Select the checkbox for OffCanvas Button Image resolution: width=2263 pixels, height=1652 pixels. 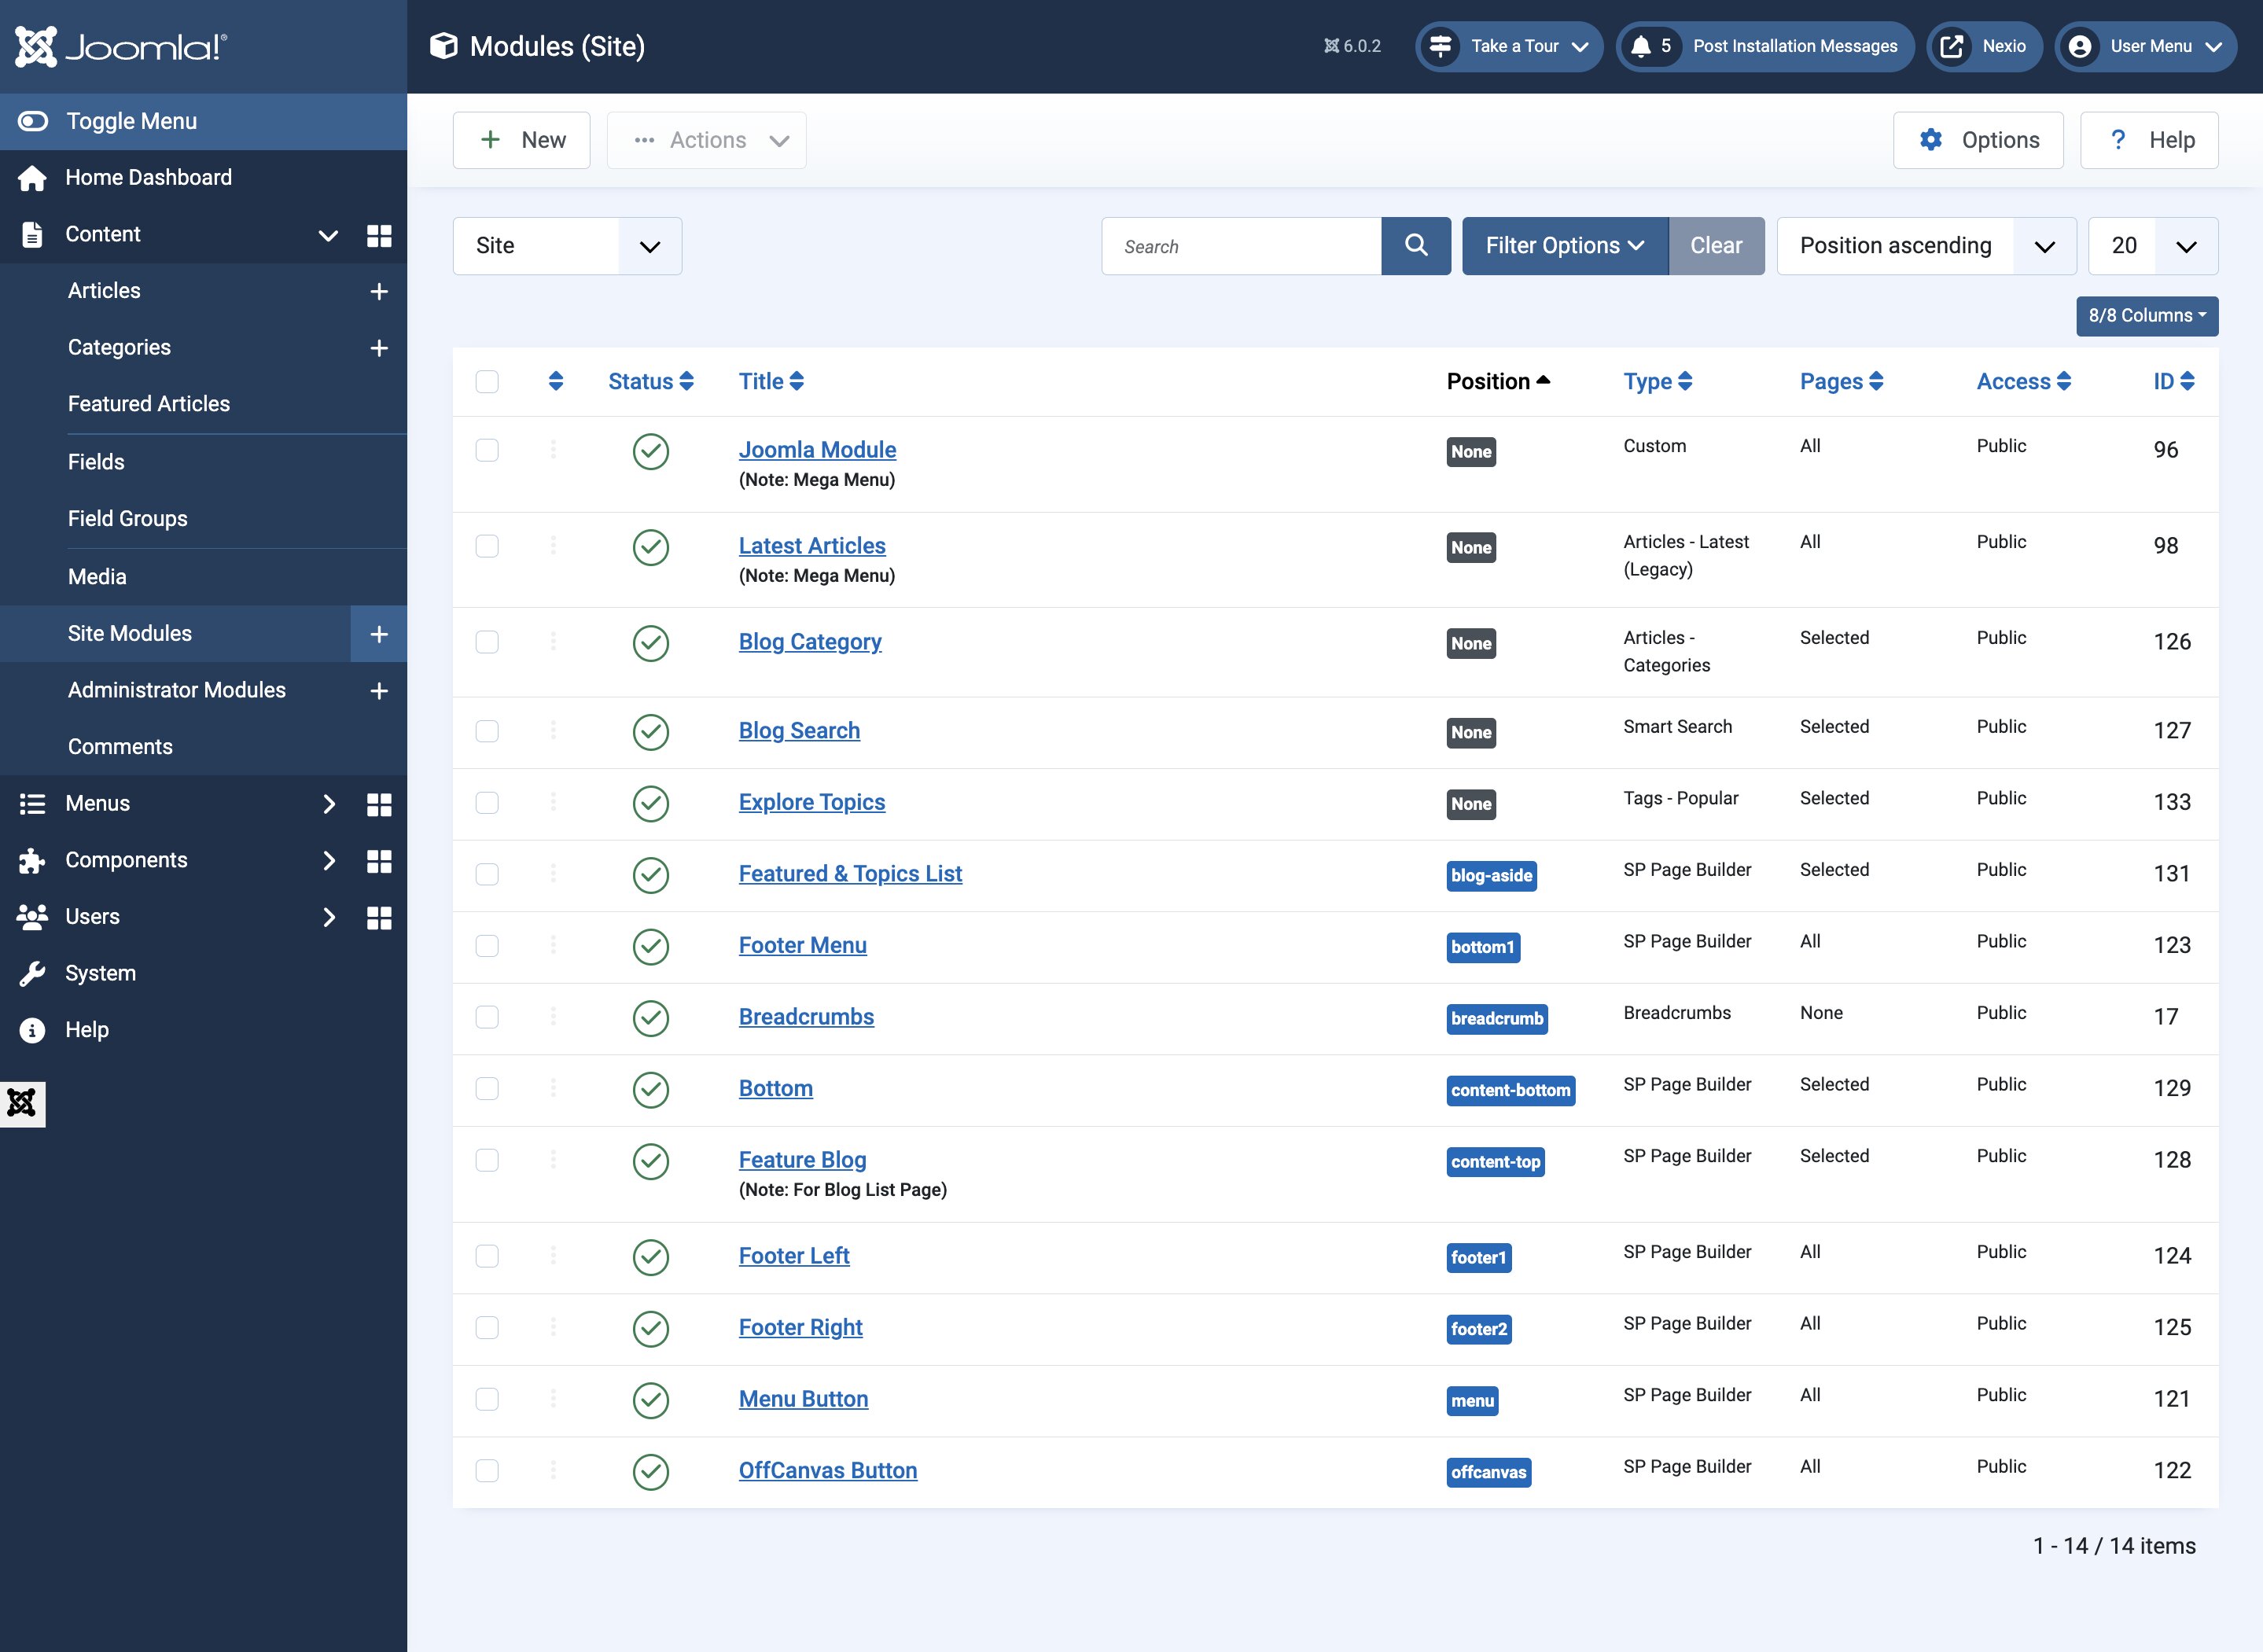tap(487, 1470)
